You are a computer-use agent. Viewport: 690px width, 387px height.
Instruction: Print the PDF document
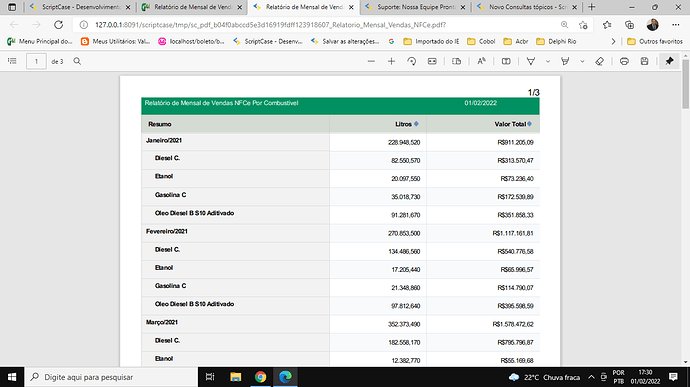(624, 61)
